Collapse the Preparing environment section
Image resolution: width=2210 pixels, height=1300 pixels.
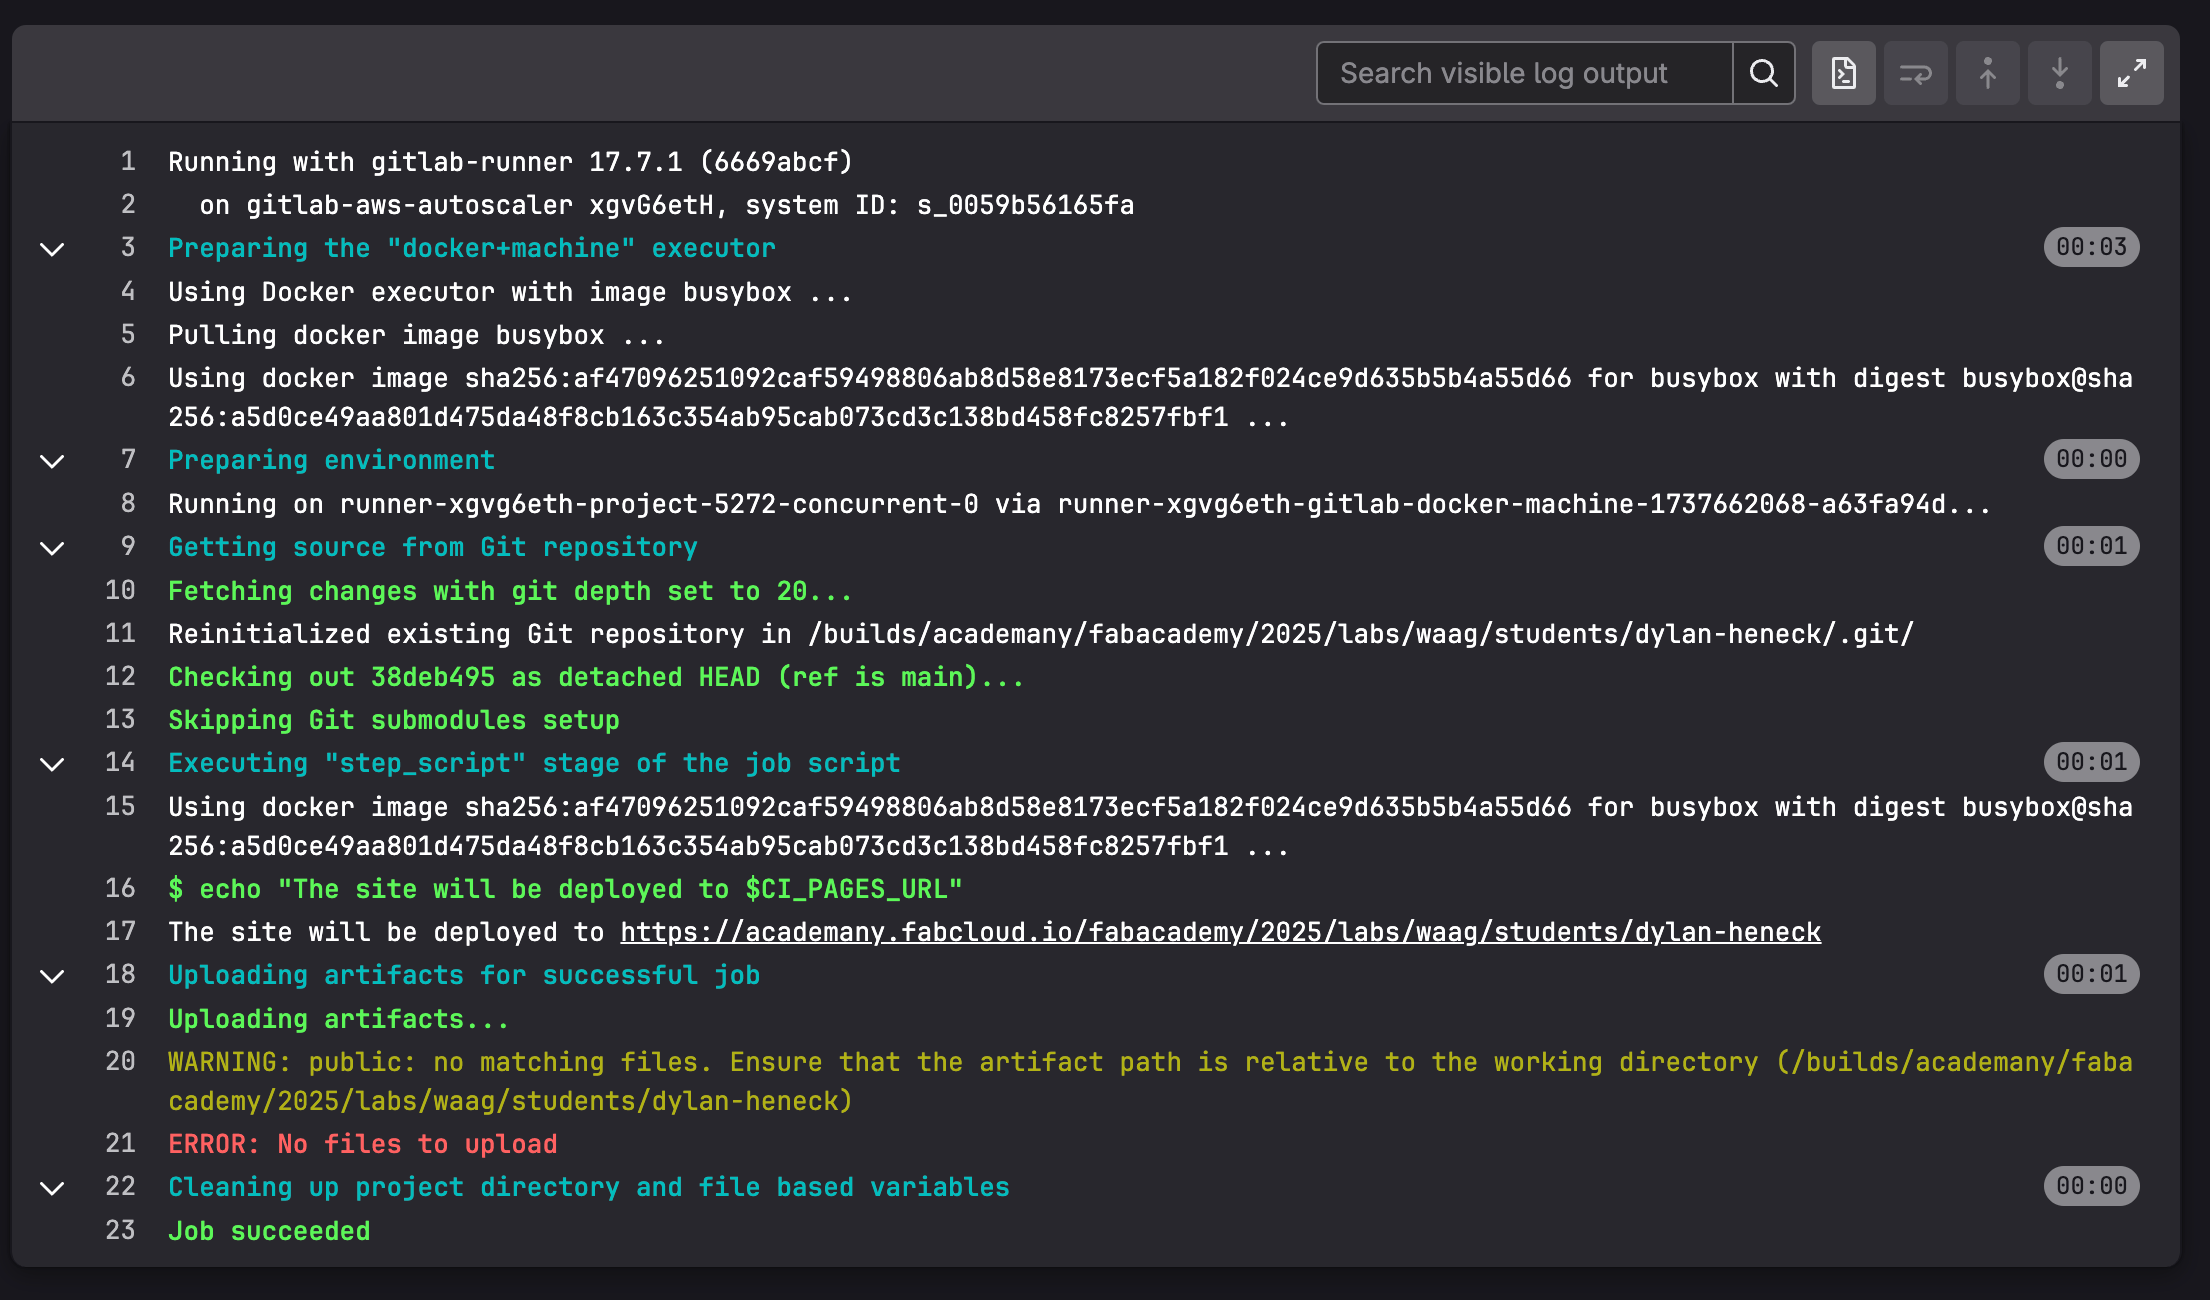coord(52,461)
